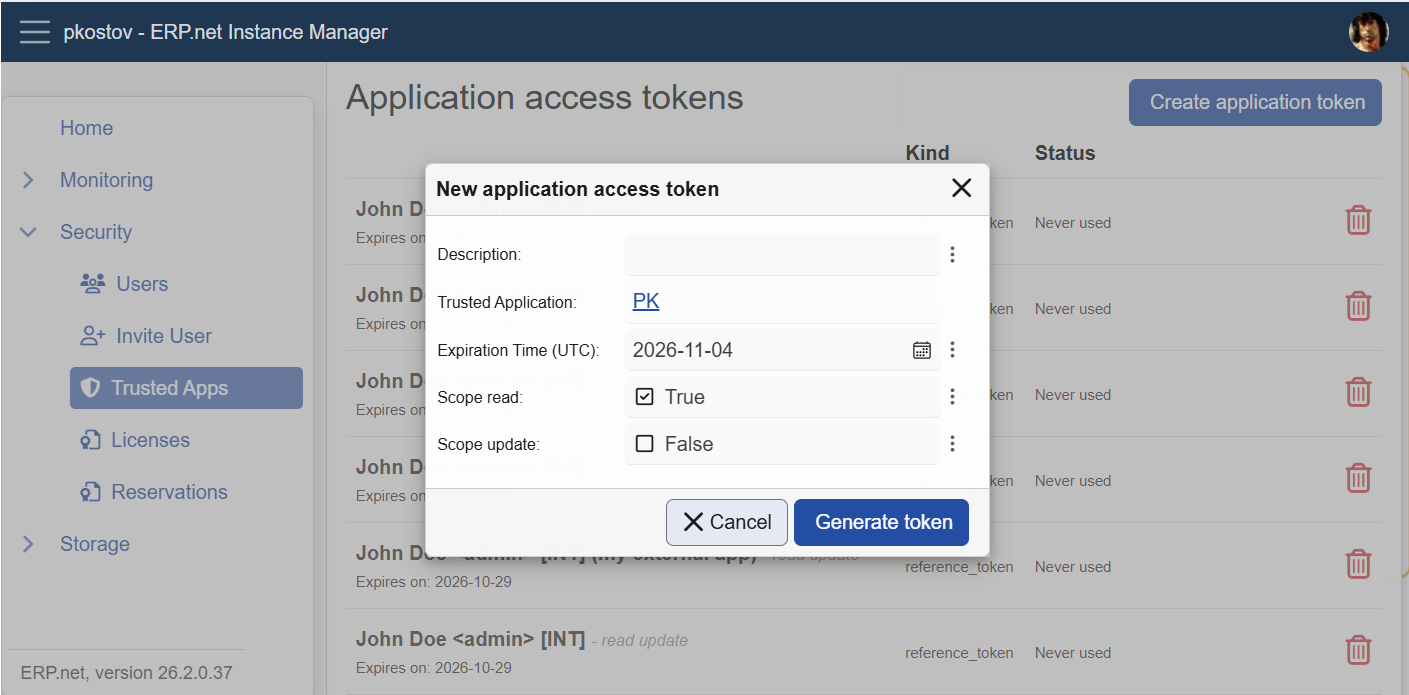The image size is (1409, 695).
Task: Click the Kind column header
Action: pyautogui.click(x=927, y=153)
